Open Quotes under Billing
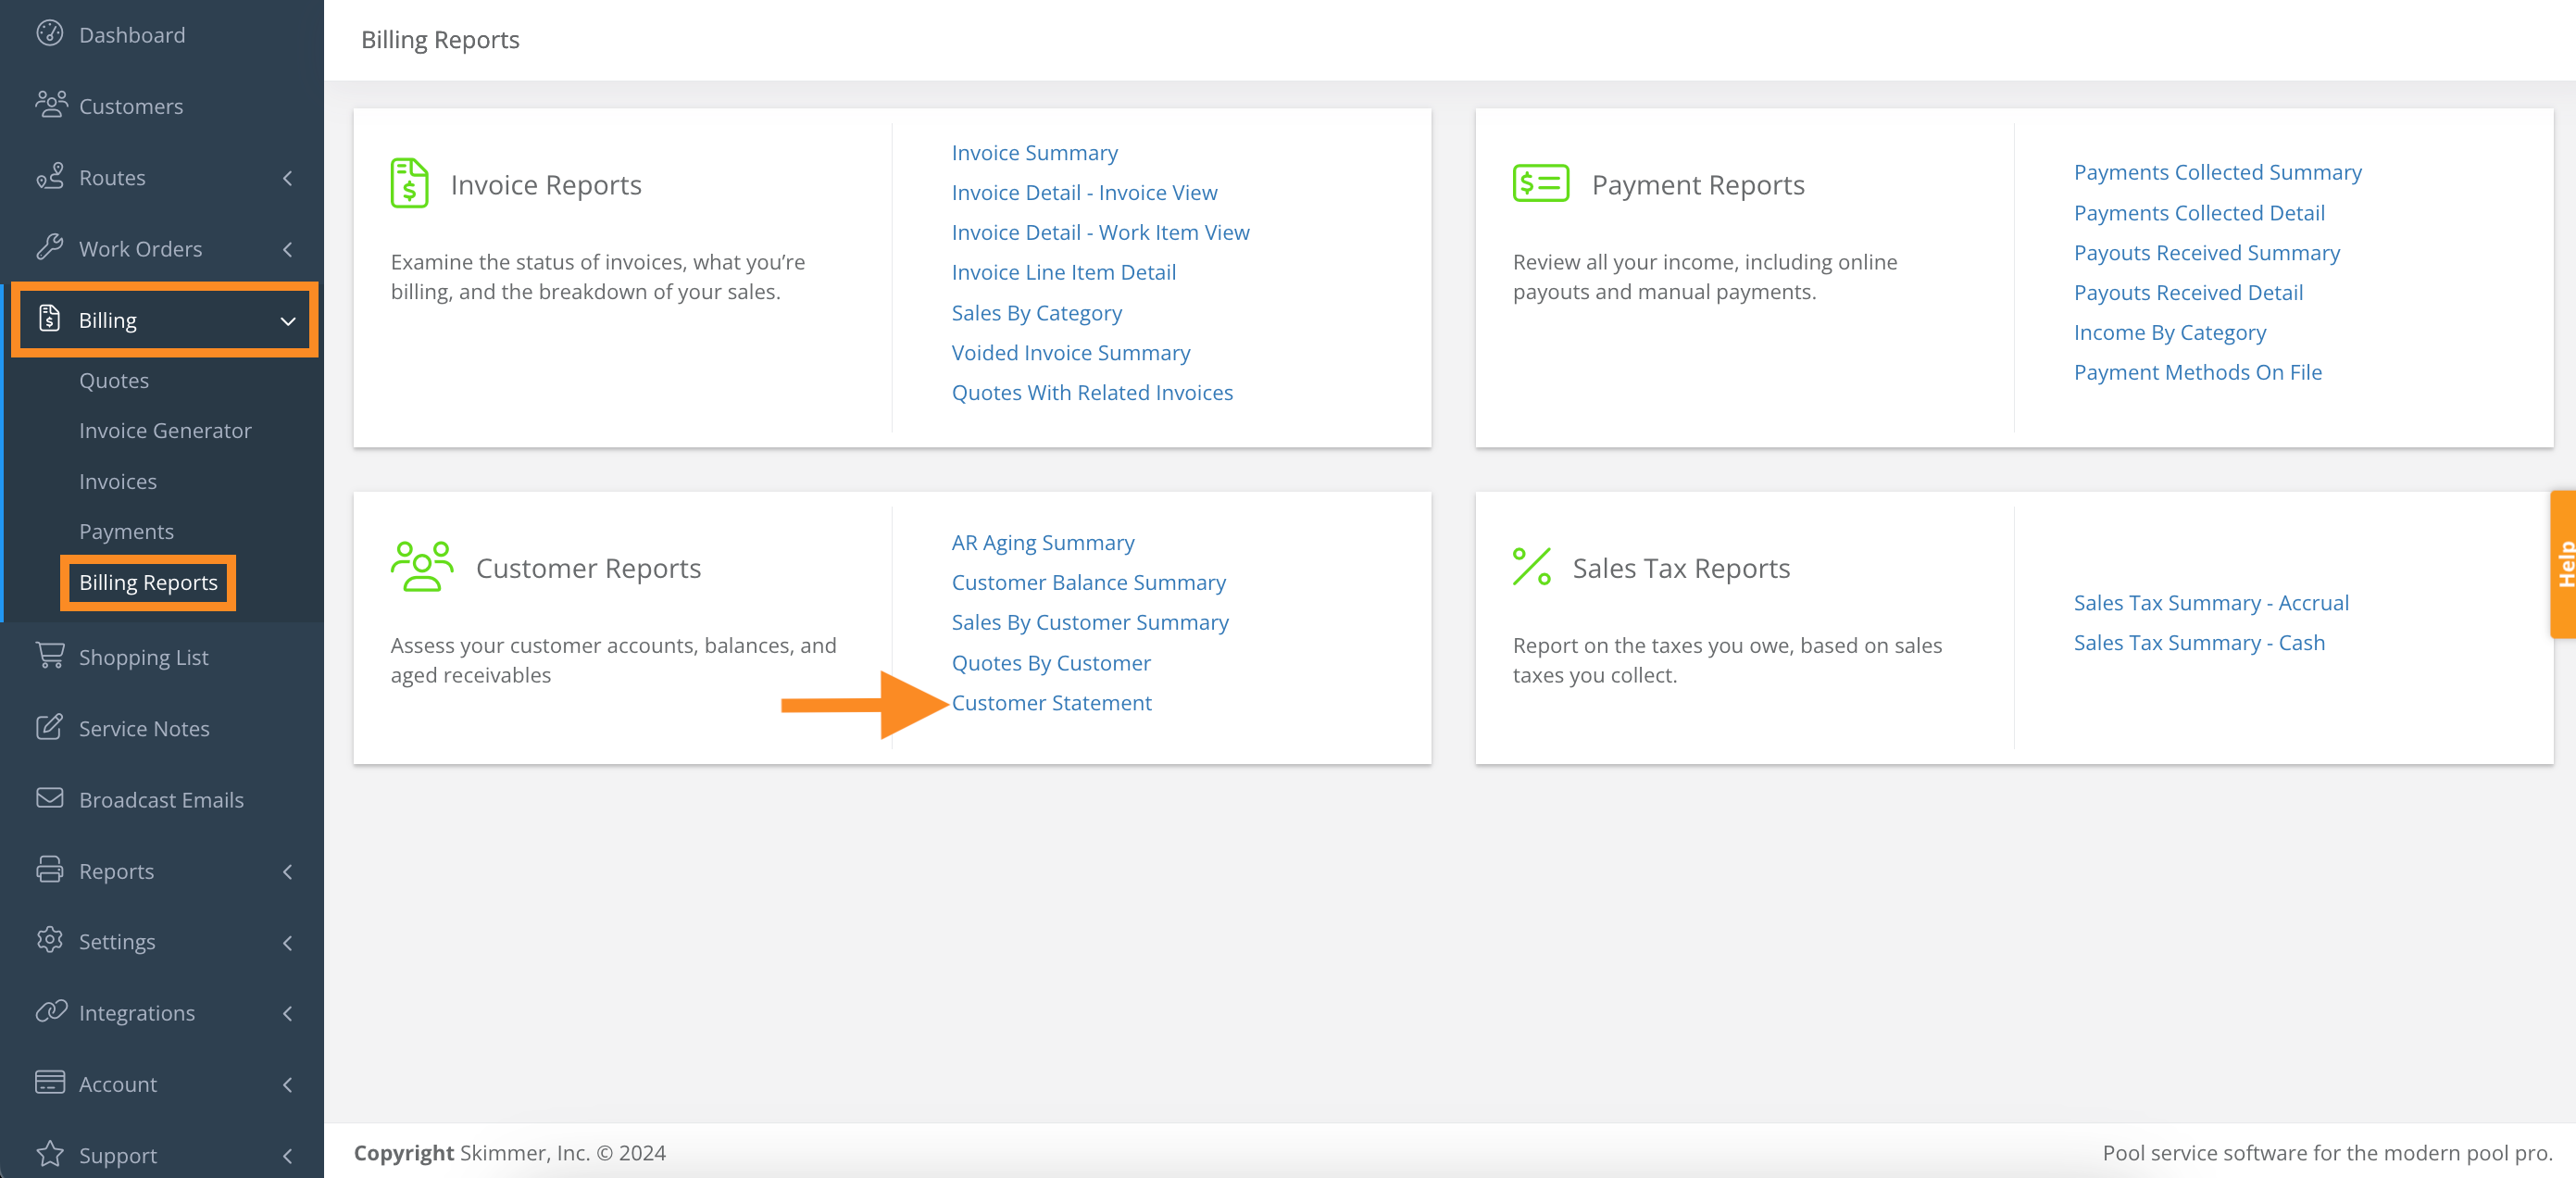Viewport: 2576px width, 1178px height. (x=114, y=380)
